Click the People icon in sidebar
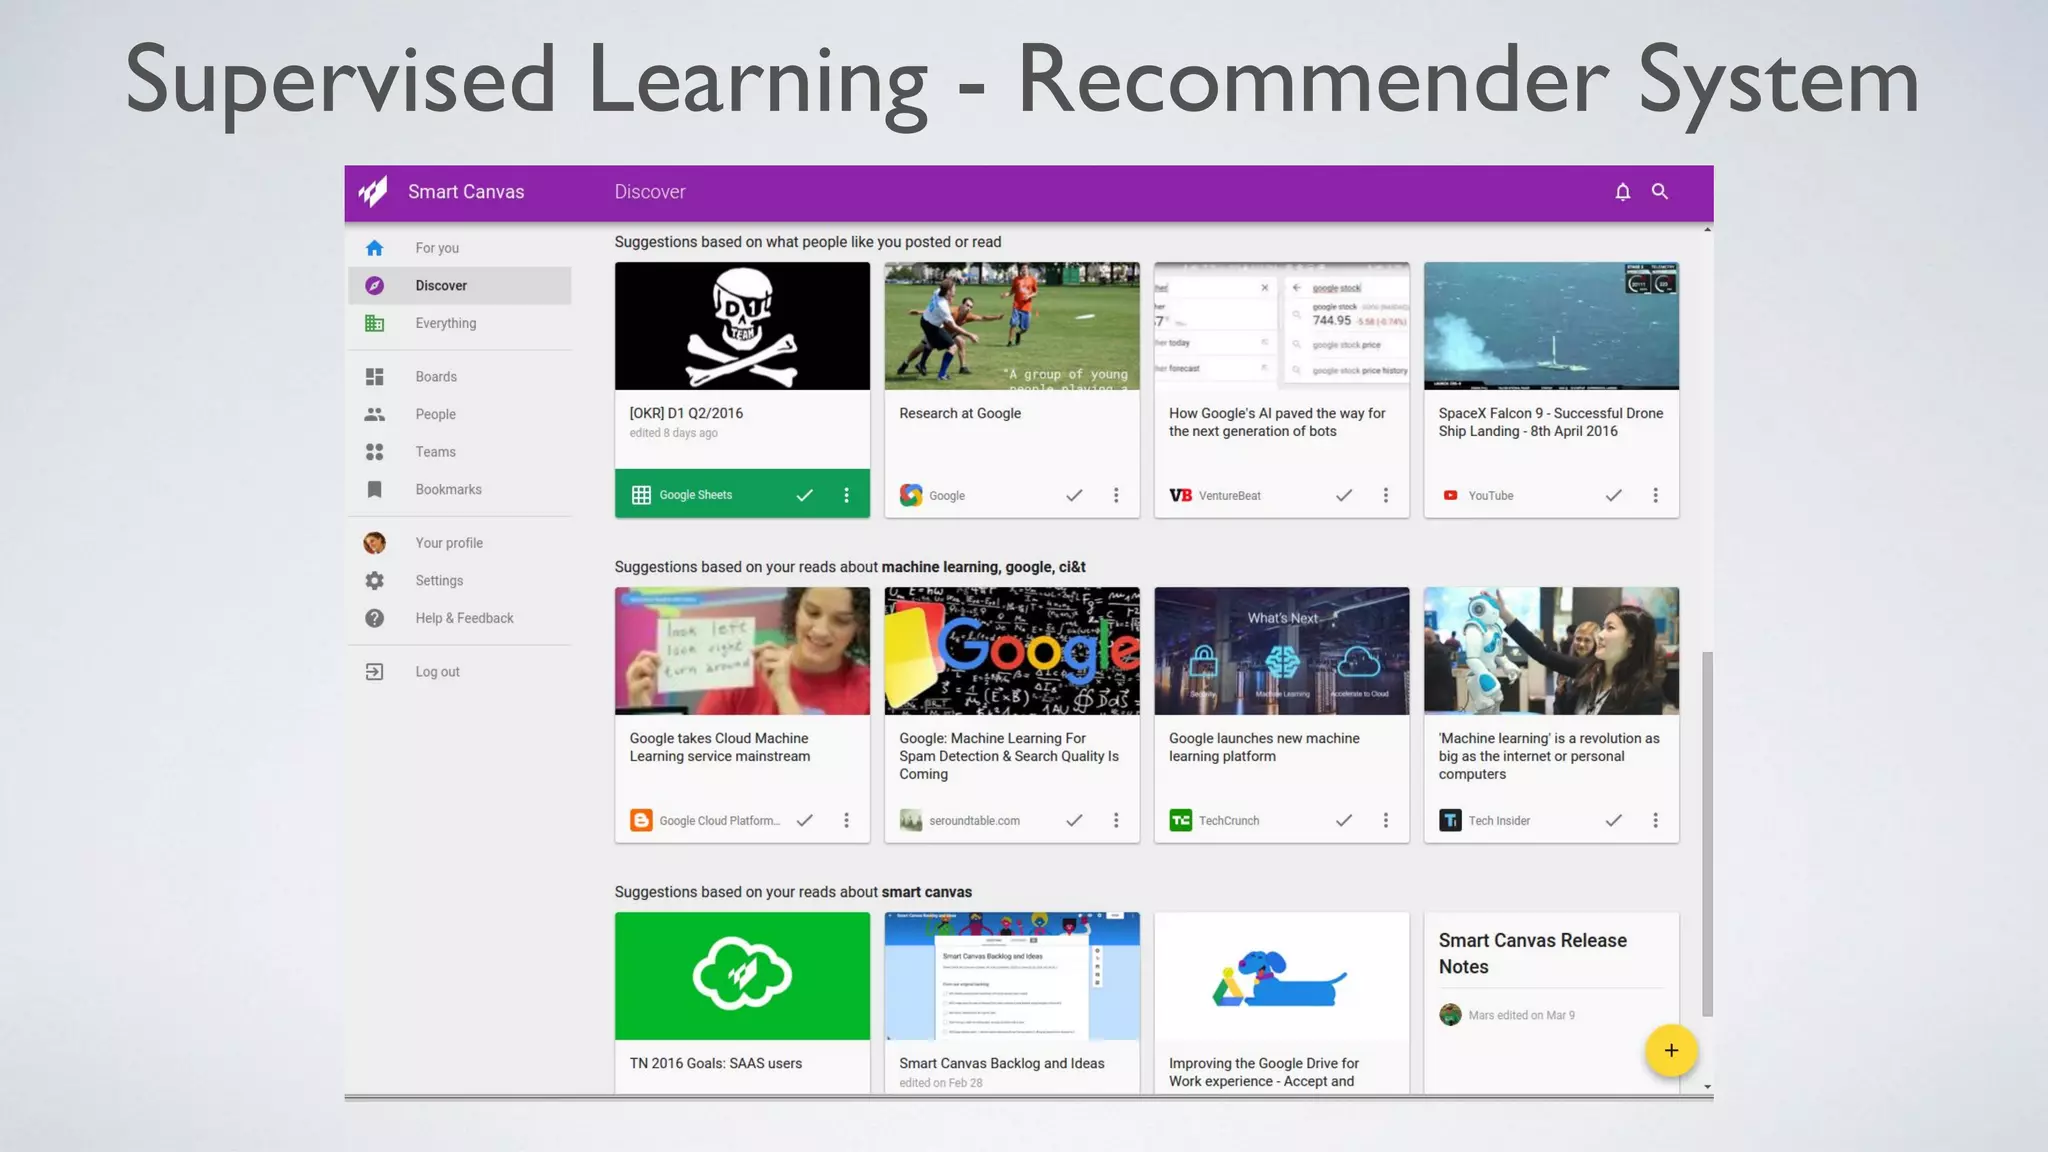This screenshot has width=2048, height=1152. 374,414
